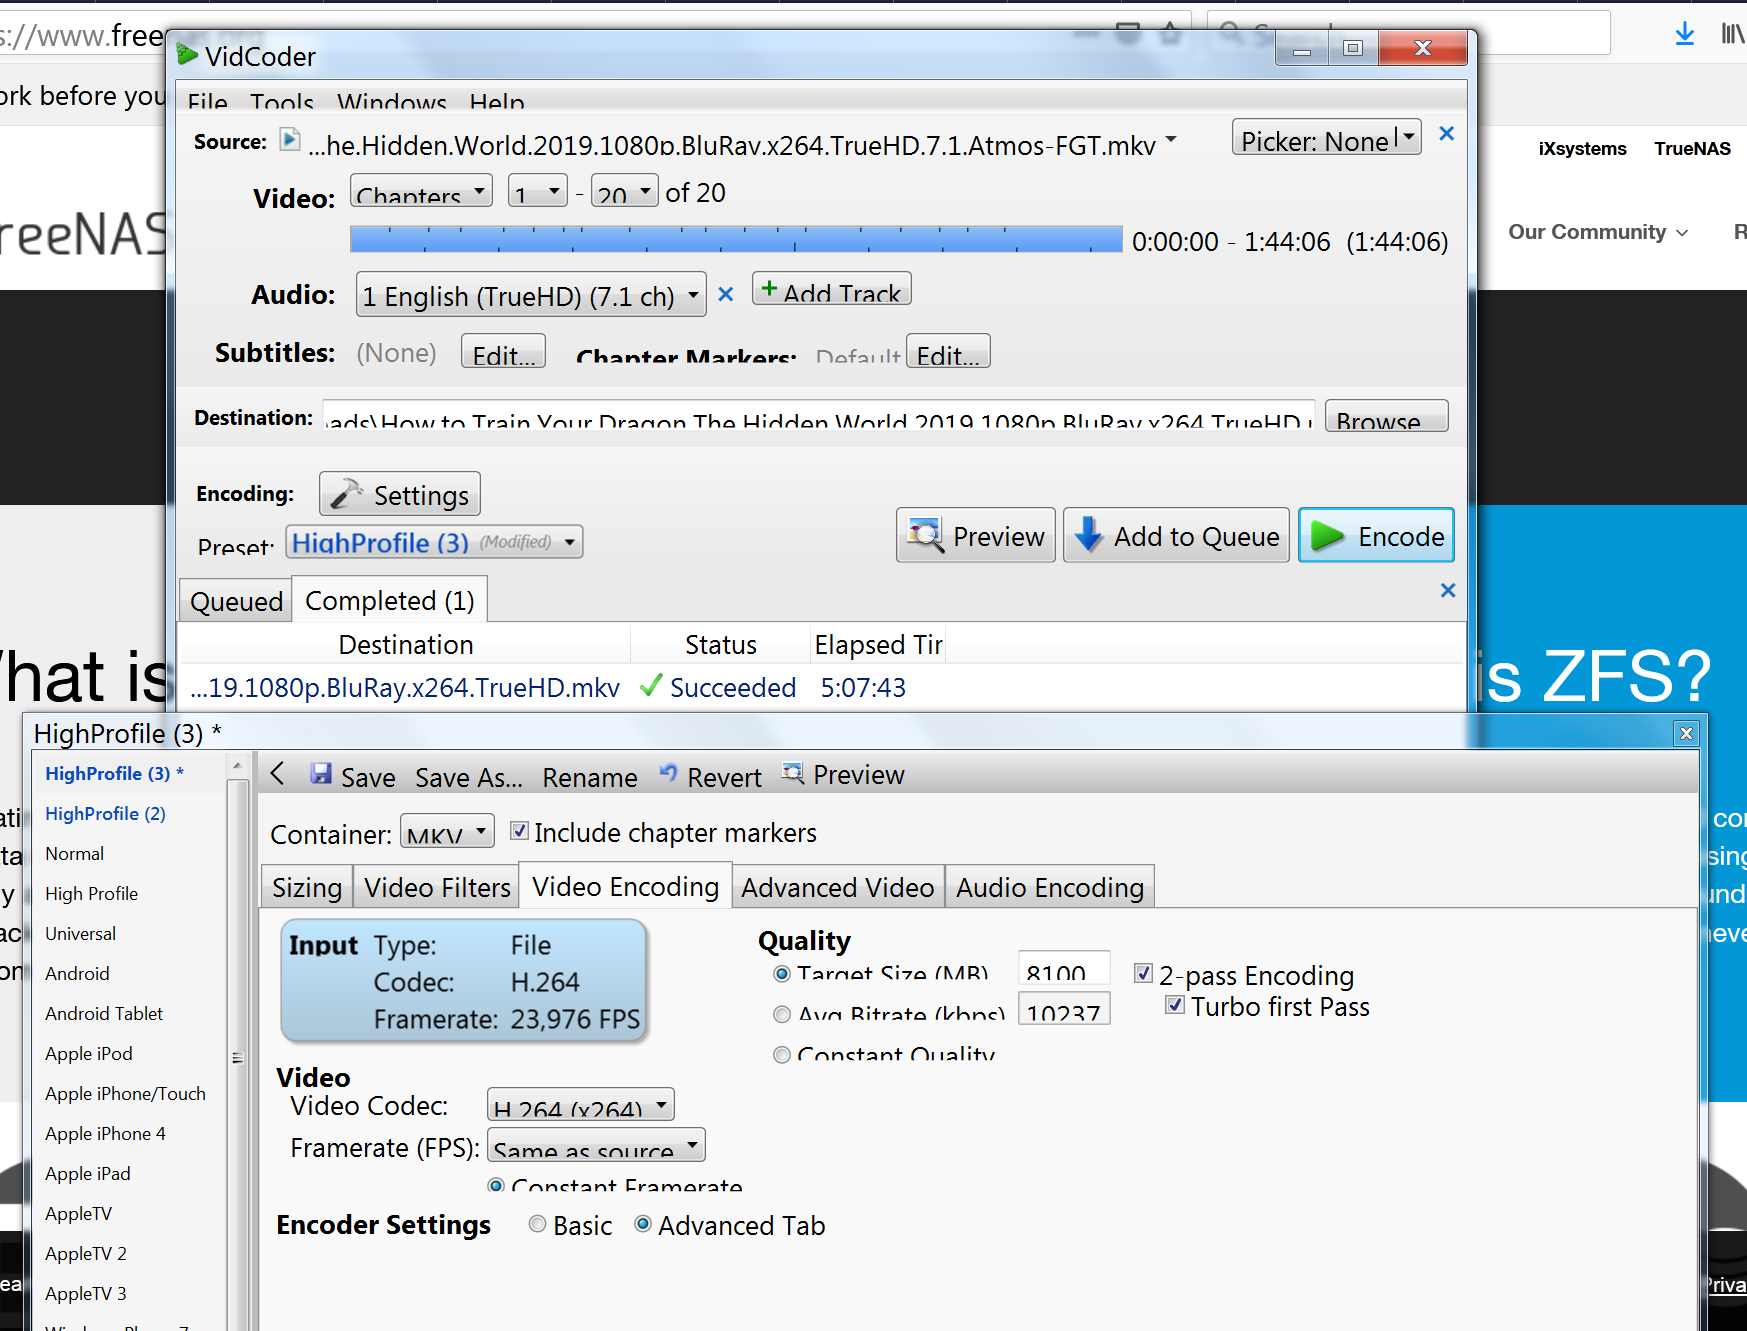Switch to the Completed (1) tab

pos(390,599)
